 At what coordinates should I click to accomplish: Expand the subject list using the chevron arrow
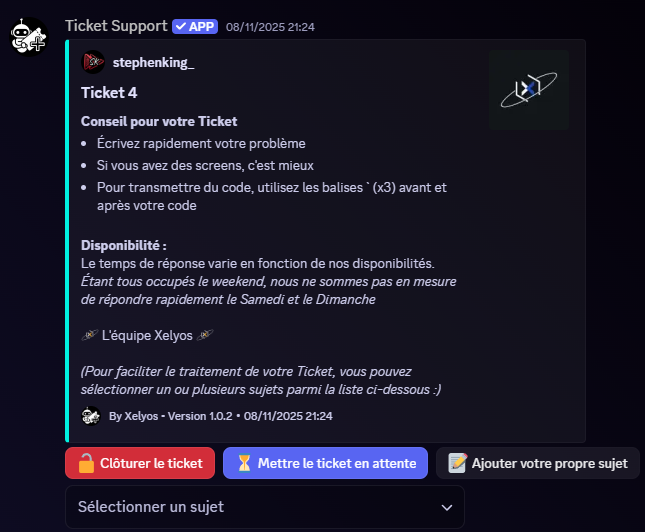(x=447, y=507)
